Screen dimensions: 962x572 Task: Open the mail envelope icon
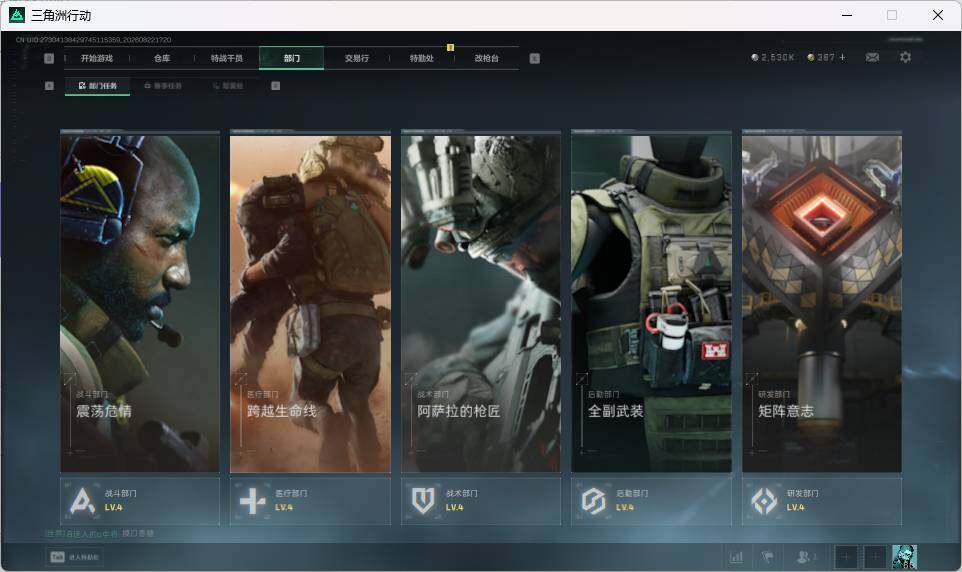(x=872, y=57)
